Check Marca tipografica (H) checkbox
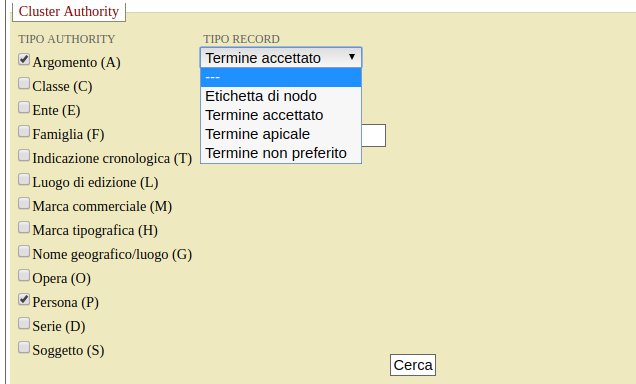This screenshot has height=384, width=636. pos(24,227)
